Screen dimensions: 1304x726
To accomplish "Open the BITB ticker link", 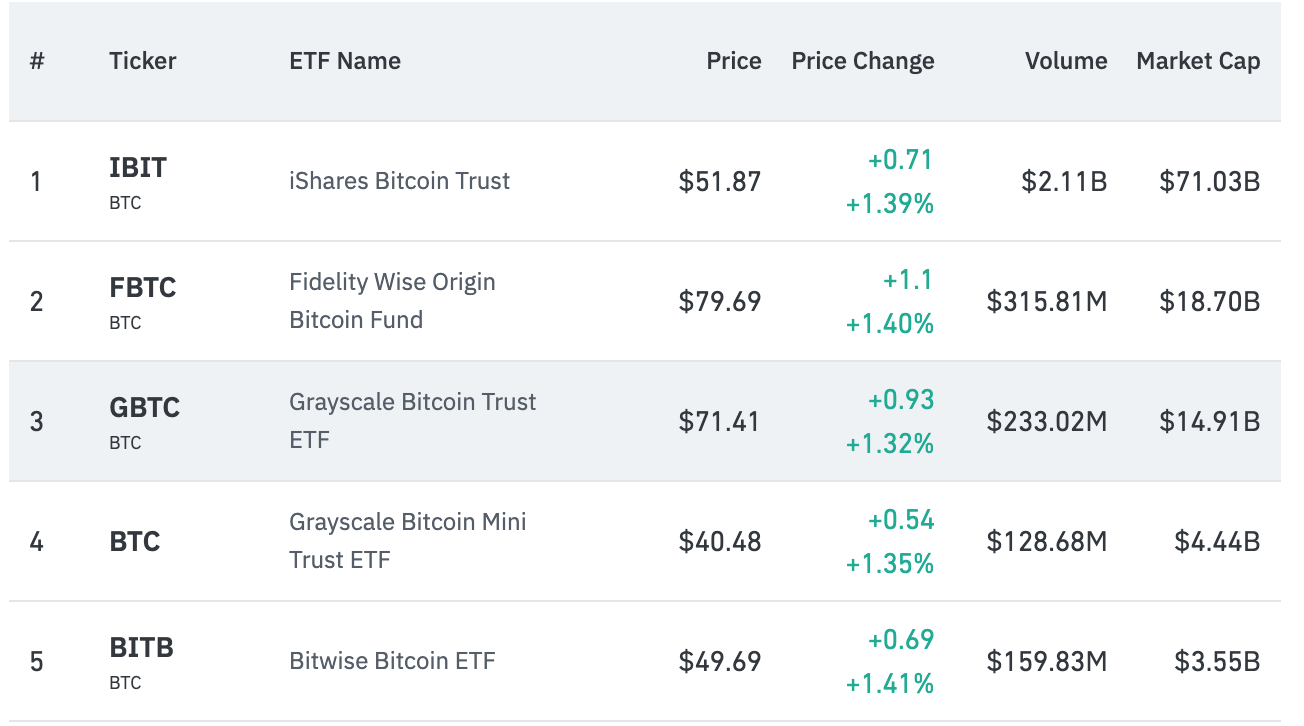I will (x=141, y=648).
